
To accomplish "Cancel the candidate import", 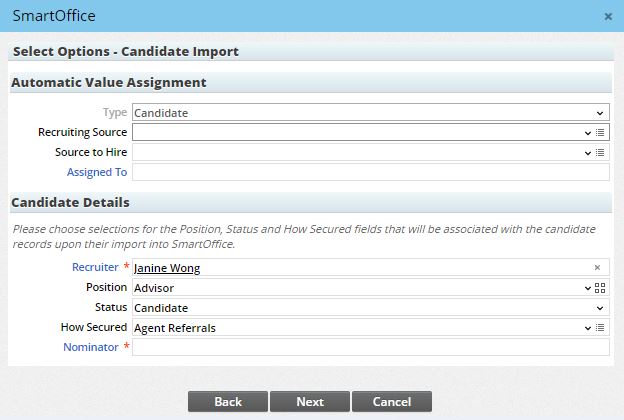I will tap(392, 401).
